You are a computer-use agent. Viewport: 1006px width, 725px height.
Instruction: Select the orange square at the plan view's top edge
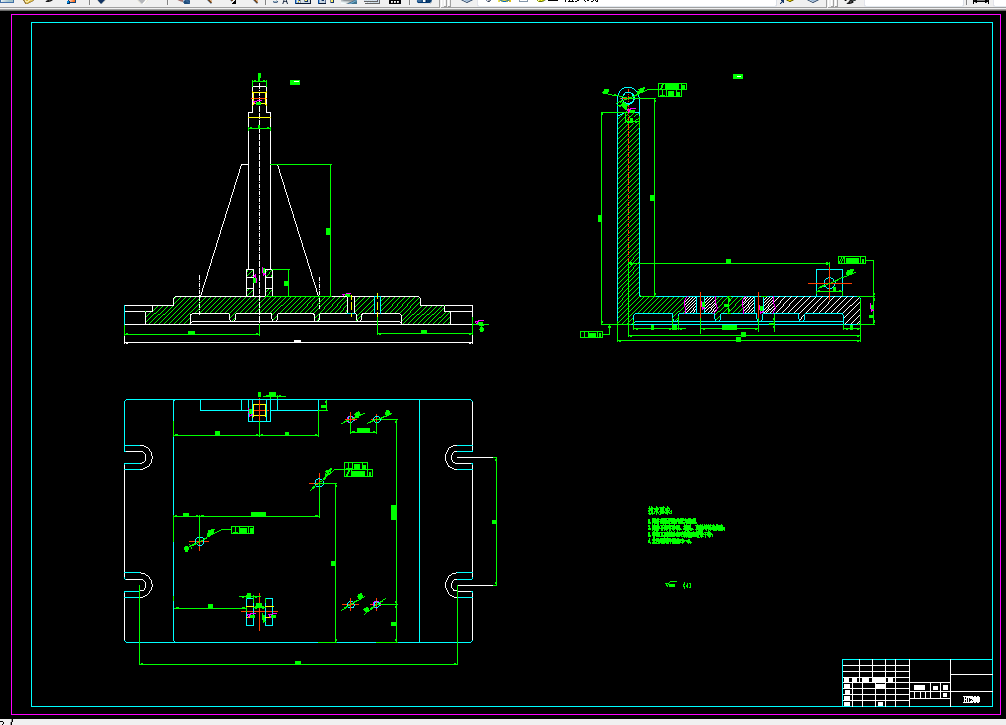tap(259, 411)
